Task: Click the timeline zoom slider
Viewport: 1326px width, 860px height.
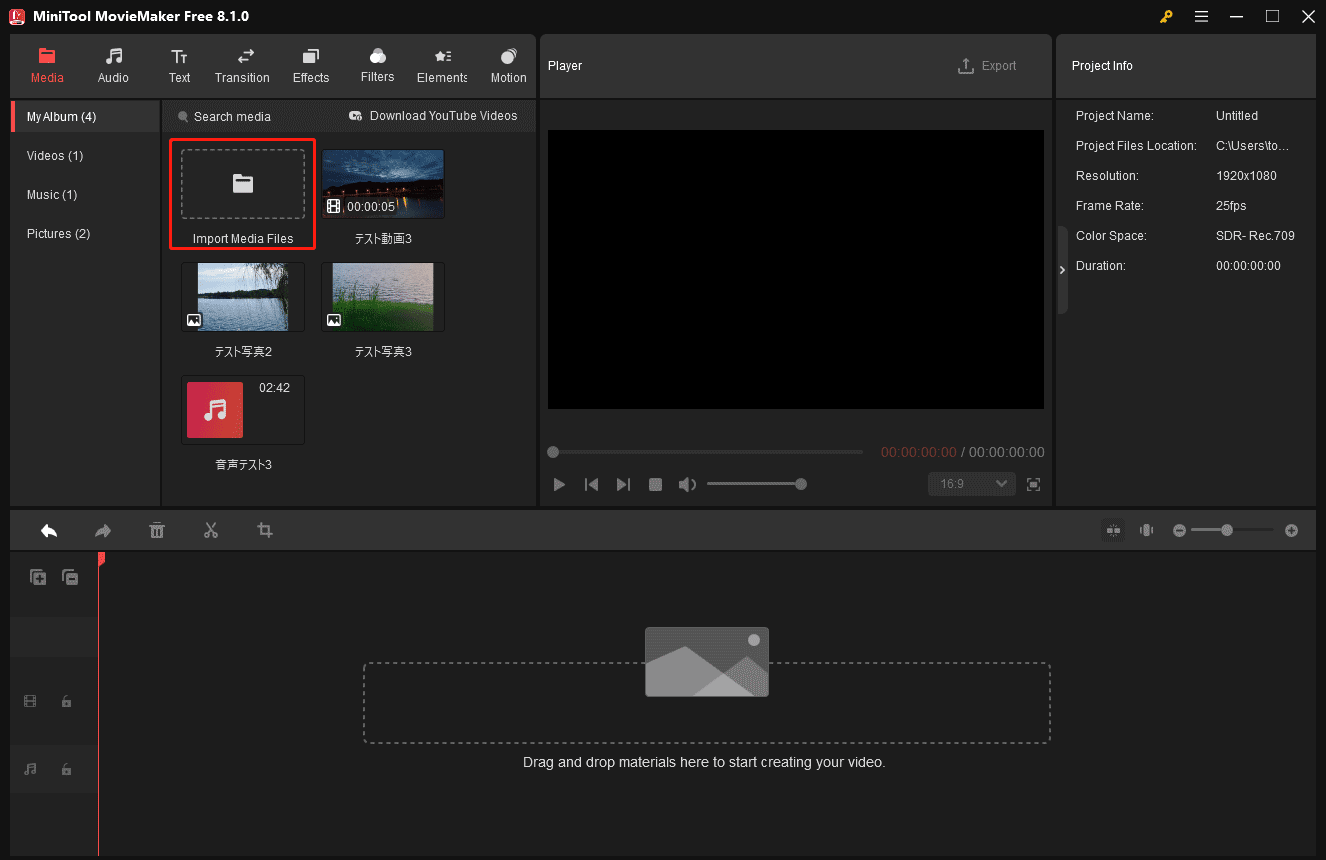Action: click(1232, 530)
